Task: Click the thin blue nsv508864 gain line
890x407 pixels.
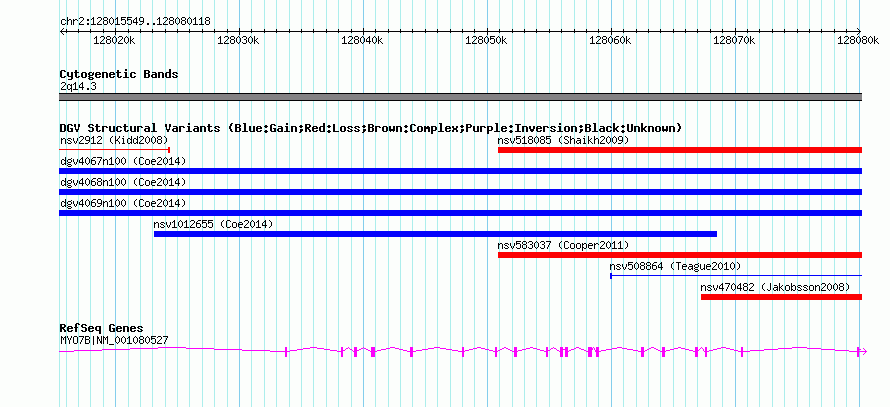Action: (x=736, y=276)
